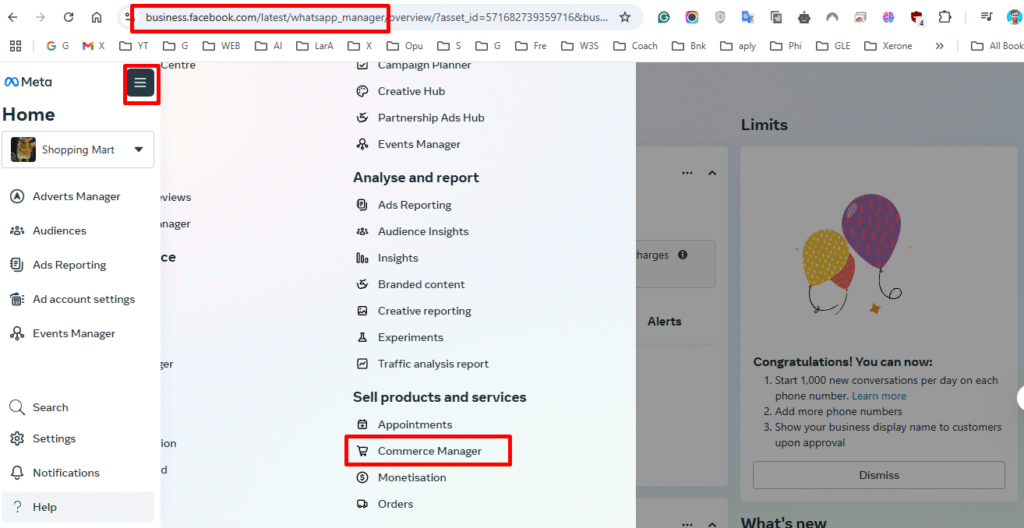The height and width of the screenshot is (528, 1024).
Task: Click the Audiences icon in the sidebar
Action: [18, 231]
